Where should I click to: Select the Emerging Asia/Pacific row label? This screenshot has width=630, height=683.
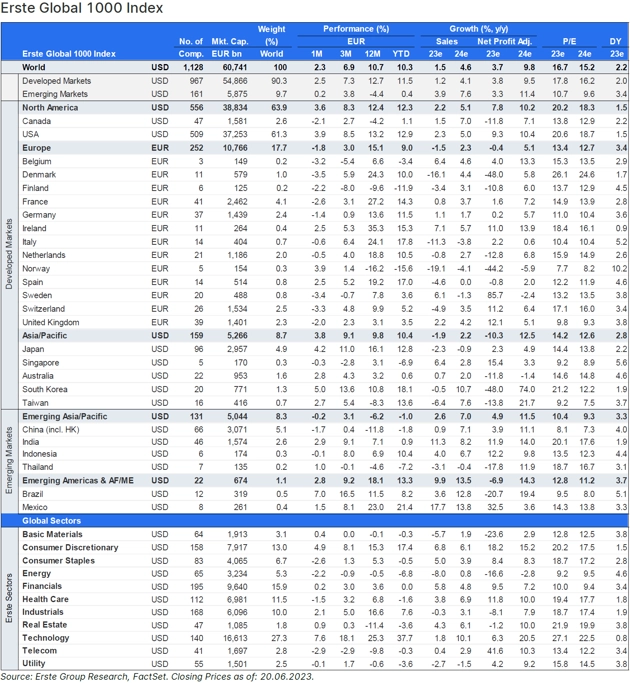coord(64,416)
